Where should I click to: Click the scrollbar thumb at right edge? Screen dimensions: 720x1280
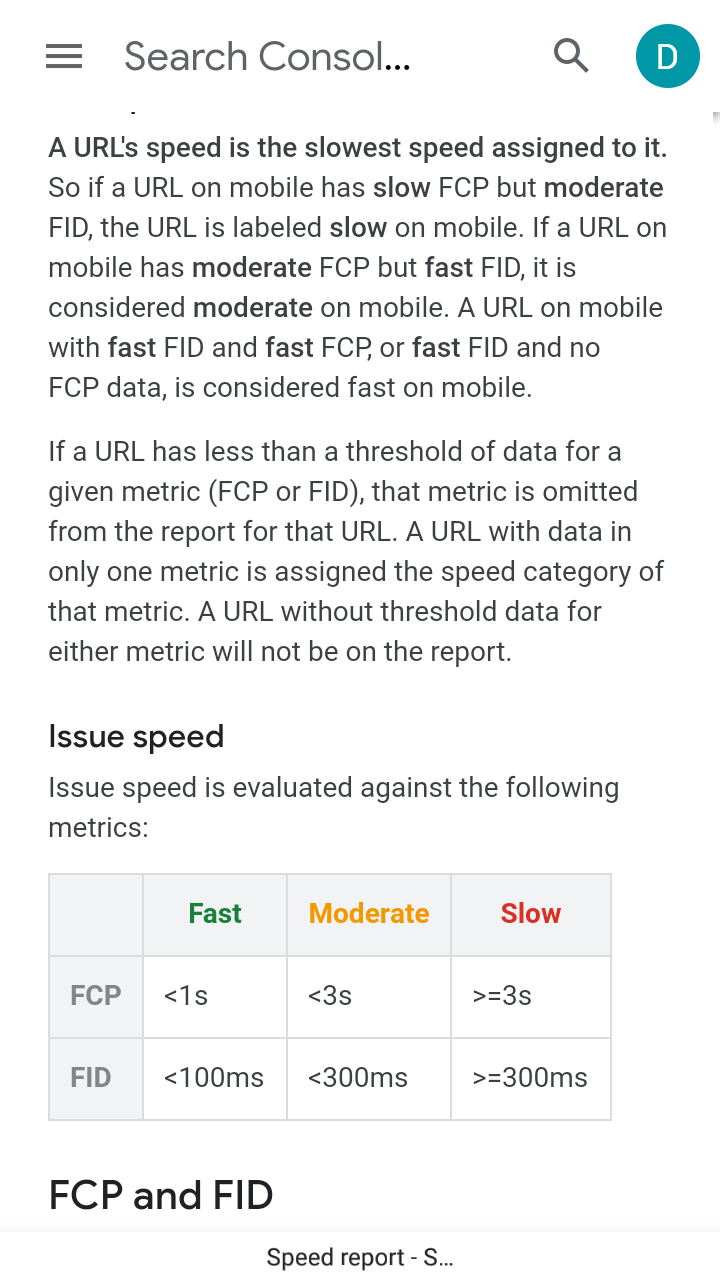[716, 116]
